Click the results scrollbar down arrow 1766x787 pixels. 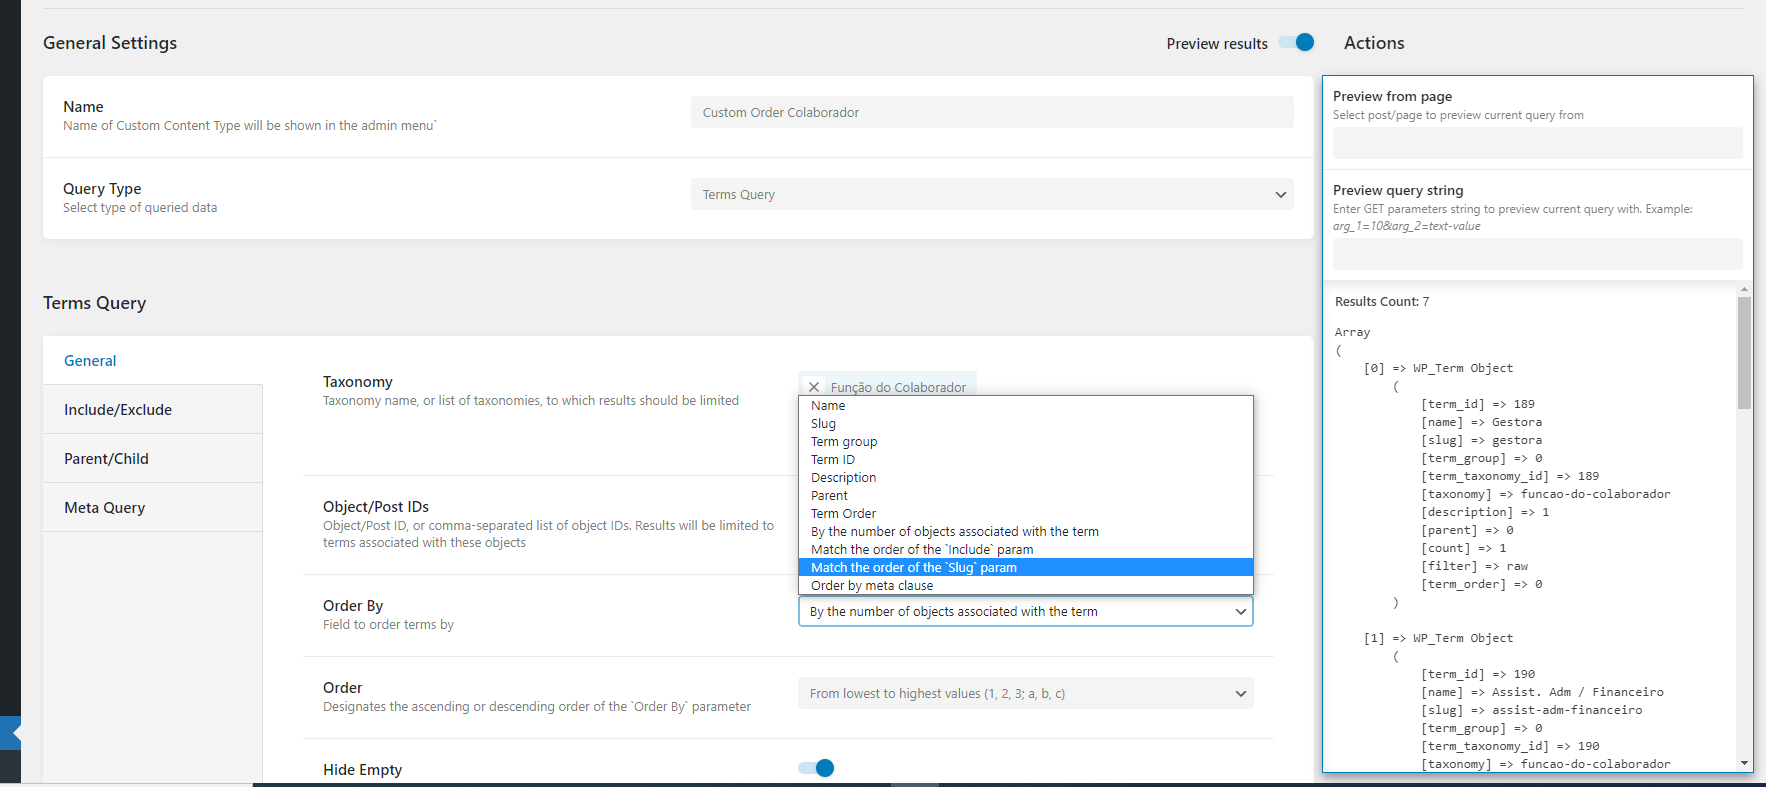tap(1744, 763)
